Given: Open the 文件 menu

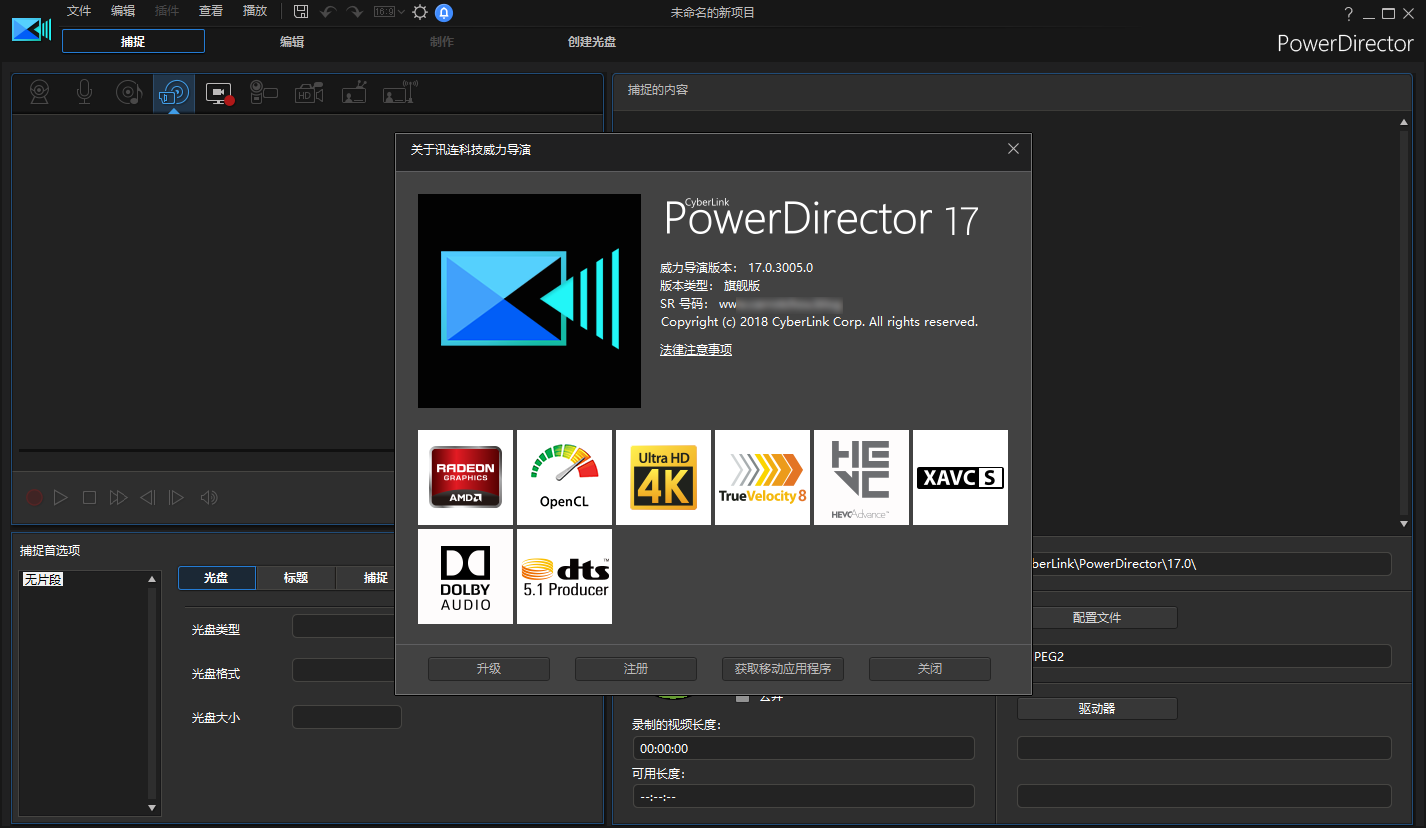Looking at the screenshot, I should point(79,11).
